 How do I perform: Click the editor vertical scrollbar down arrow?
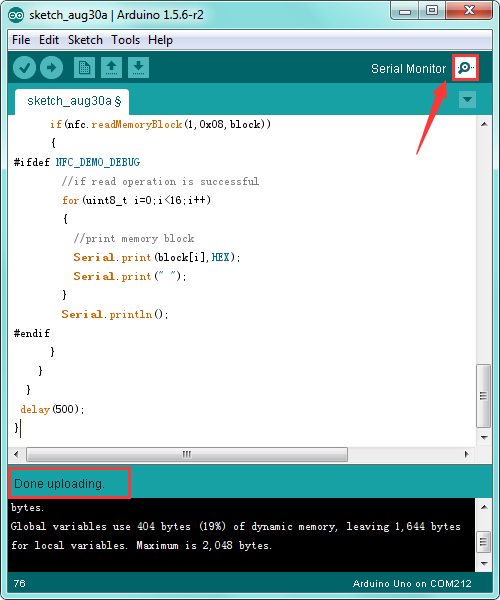pyautogui.click(x=484, y=437)
